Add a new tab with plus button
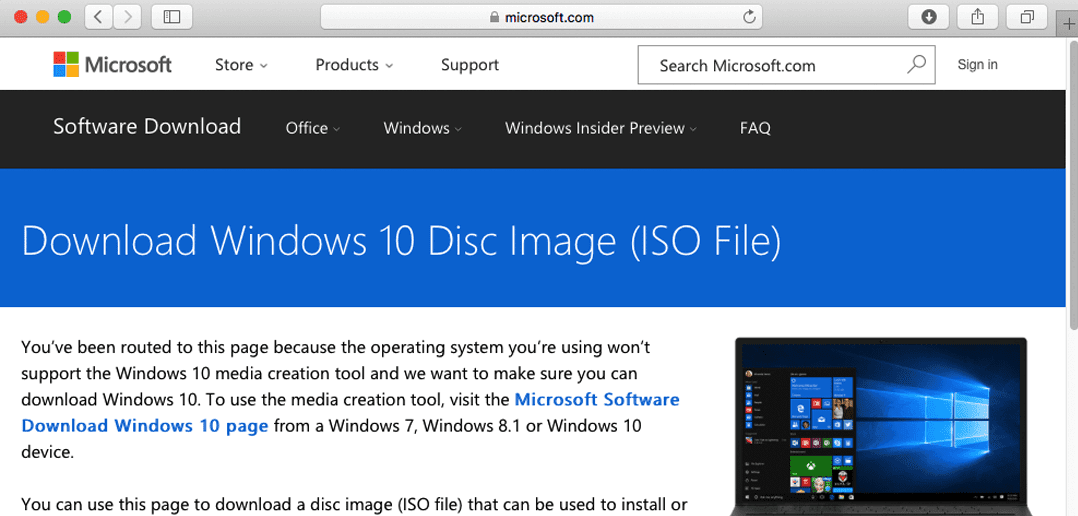 click(x=1068, y=23)
